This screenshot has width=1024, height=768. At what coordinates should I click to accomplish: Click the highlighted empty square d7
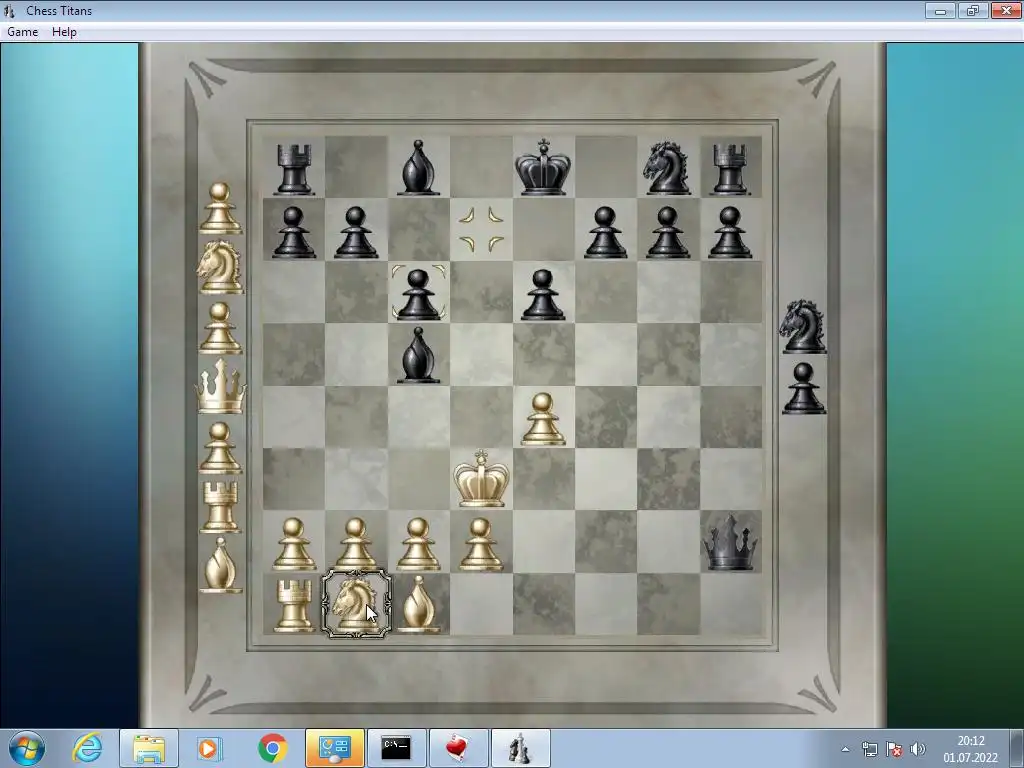(x=481, y=229)
